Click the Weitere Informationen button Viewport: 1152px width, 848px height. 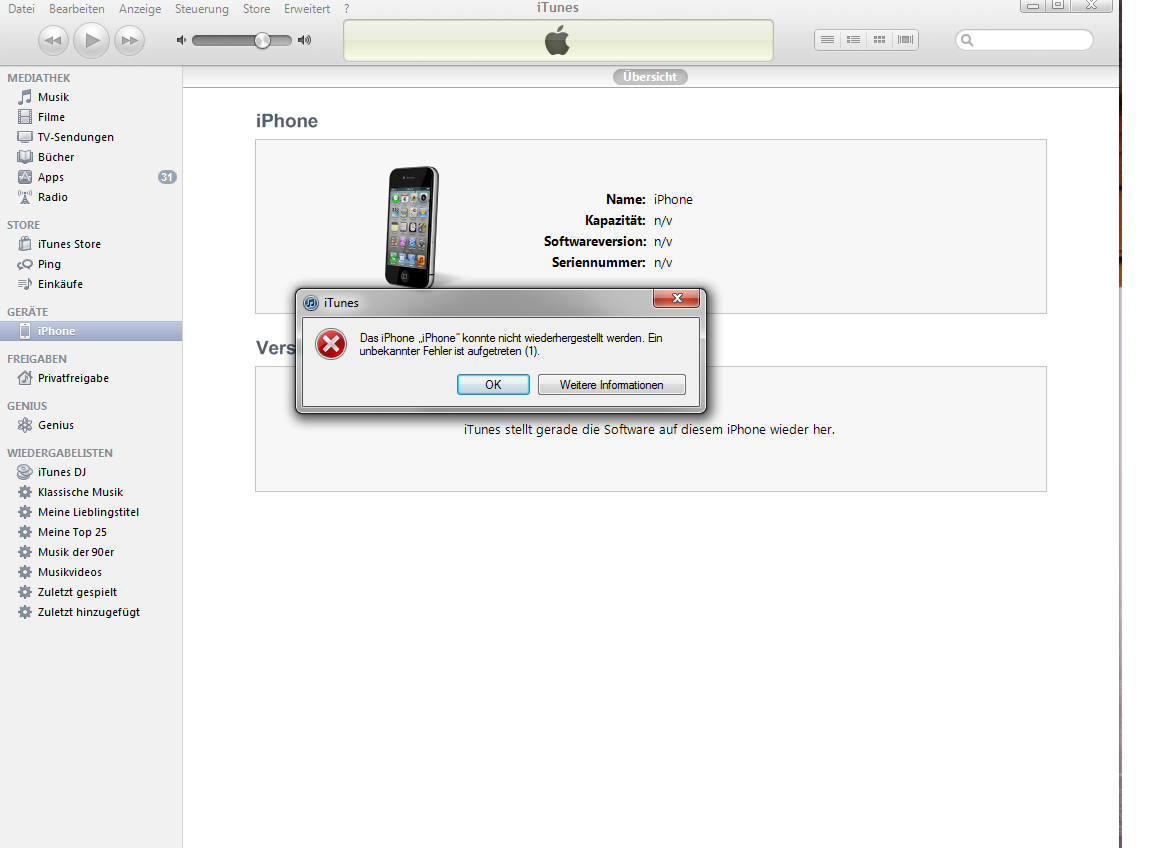(x=611, y=385)
